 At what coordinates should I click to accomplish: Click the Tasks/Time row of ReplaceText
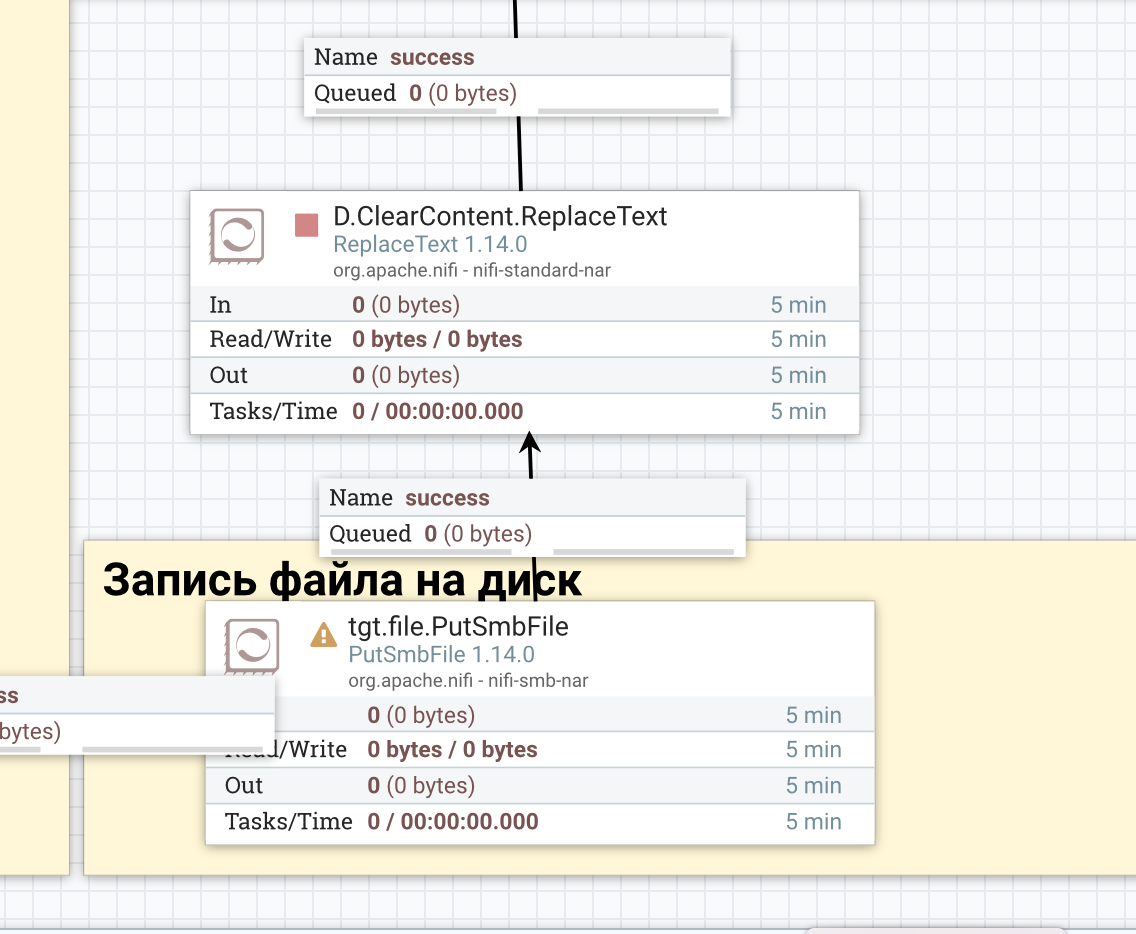tap(525, 412)
